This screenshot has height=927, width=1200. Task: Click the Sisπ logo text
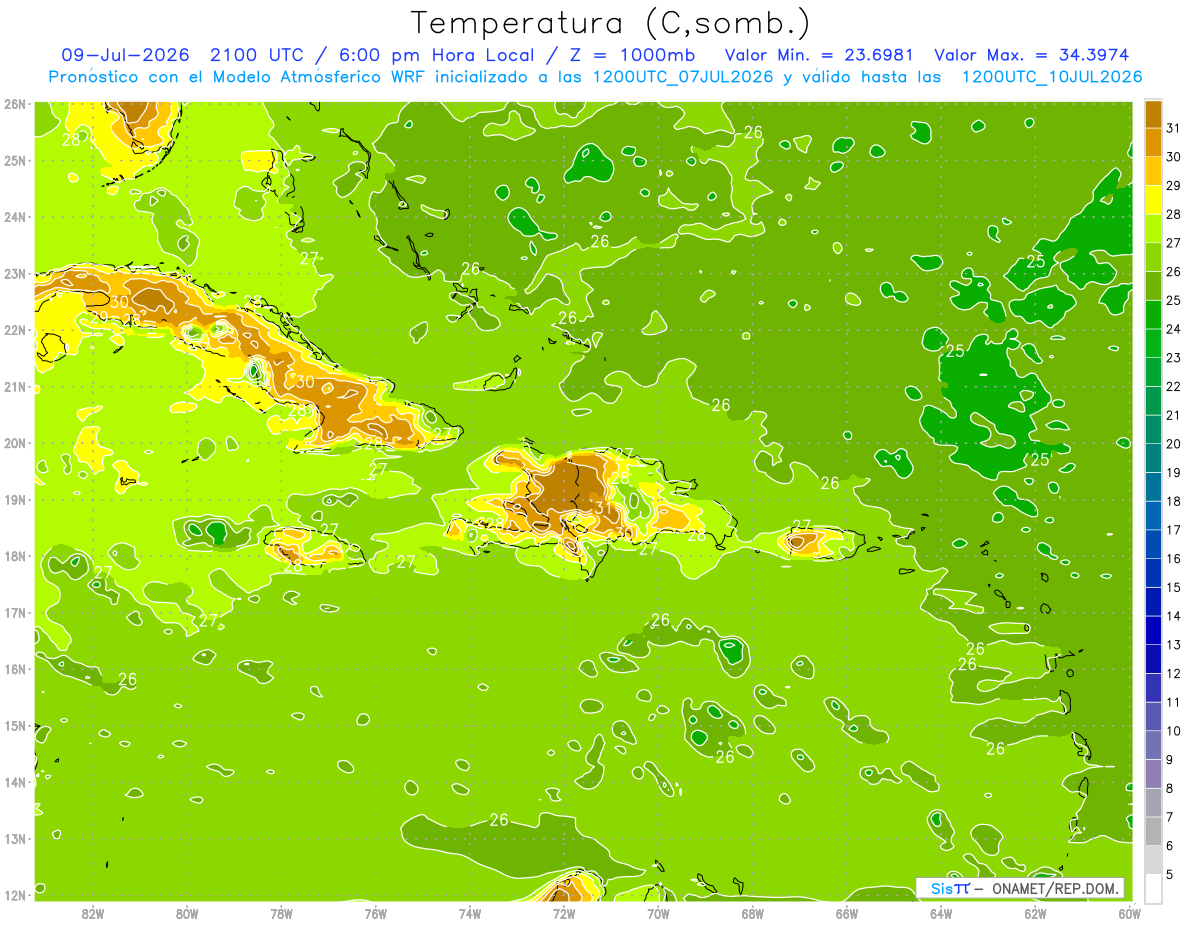[x=949, y=888]
